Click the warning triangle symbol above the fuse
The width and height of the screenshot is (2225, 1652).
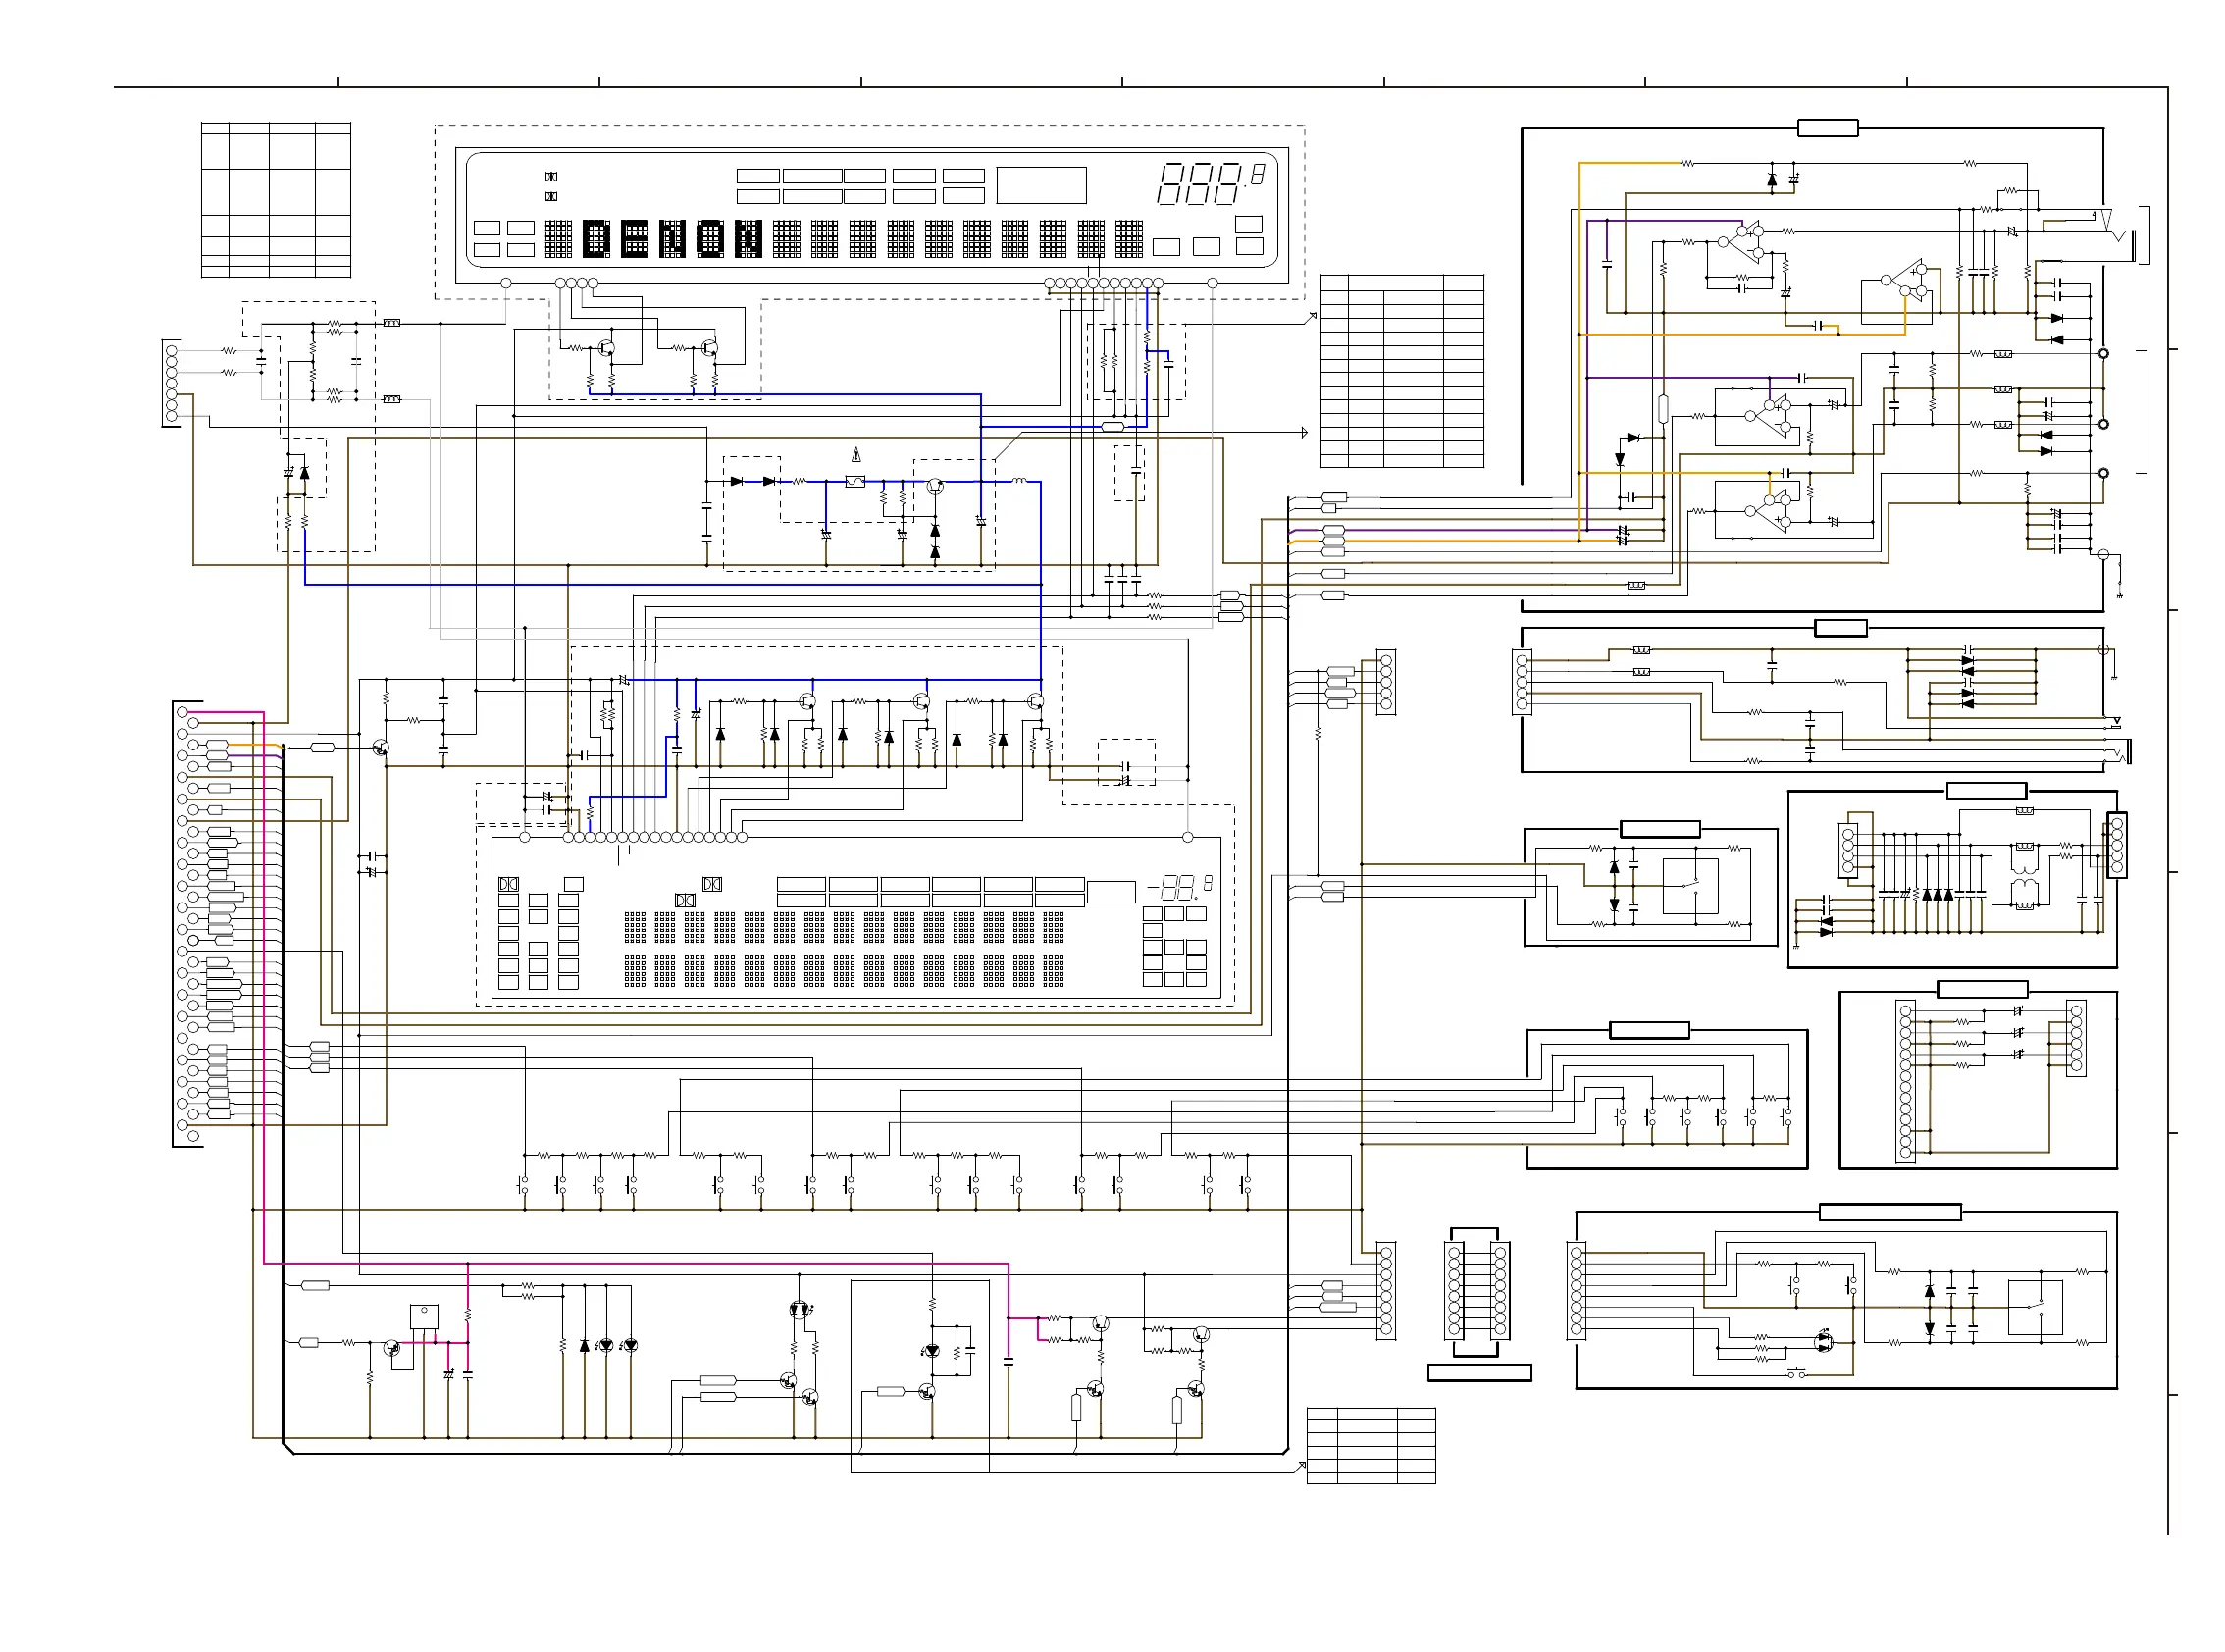856,454
